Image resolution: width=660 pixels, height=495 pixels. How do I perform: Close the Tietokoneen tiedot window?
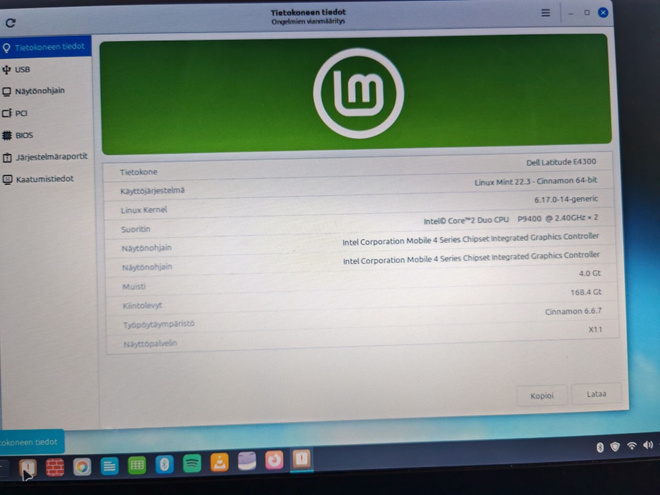[x=603, y=13]
